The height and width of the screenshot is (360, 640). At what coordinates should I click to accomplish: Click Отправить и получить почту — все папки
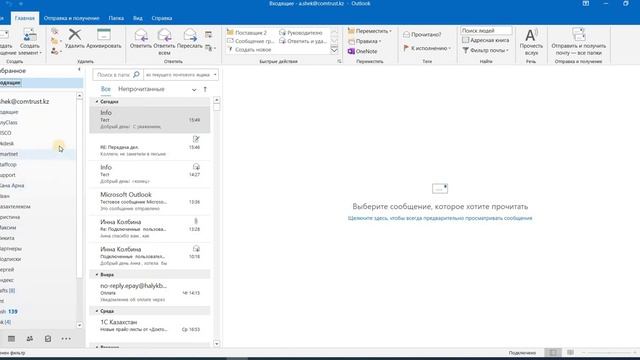pos(578,41)
